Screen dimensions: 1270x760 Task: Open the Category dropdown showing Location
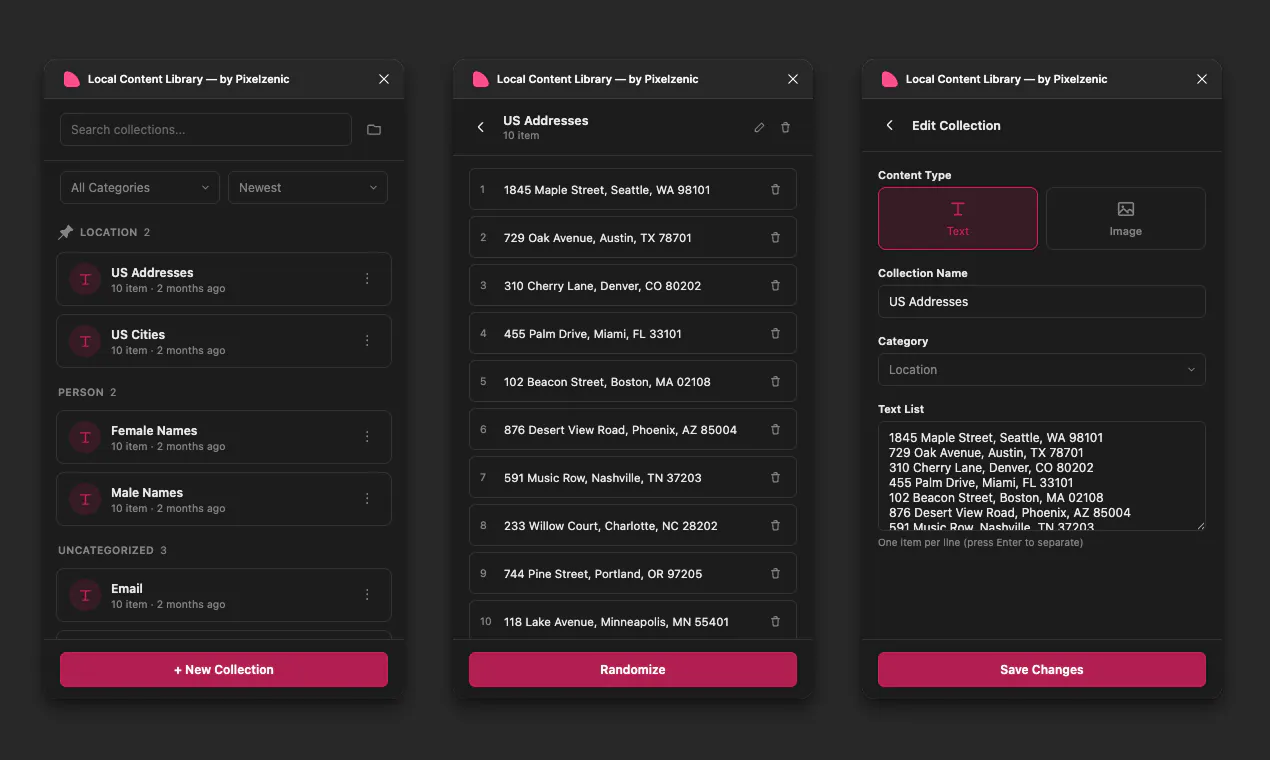point(1042,370)
